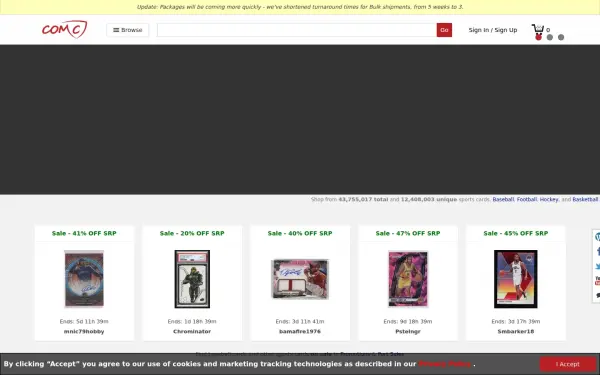Click the '43,755,017 total' cards count

coord(363,199)
